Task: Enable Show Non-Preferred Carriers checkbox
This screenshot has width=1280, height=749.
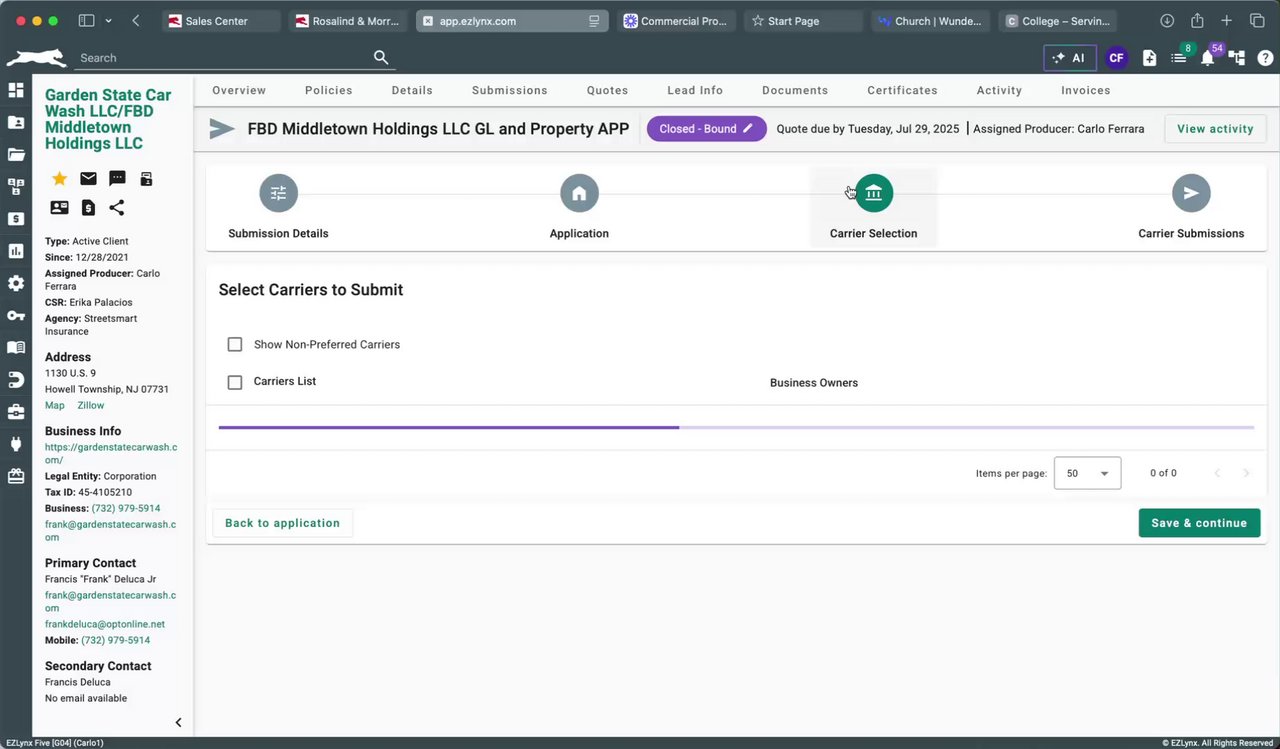Action: [x=235, y=344]
